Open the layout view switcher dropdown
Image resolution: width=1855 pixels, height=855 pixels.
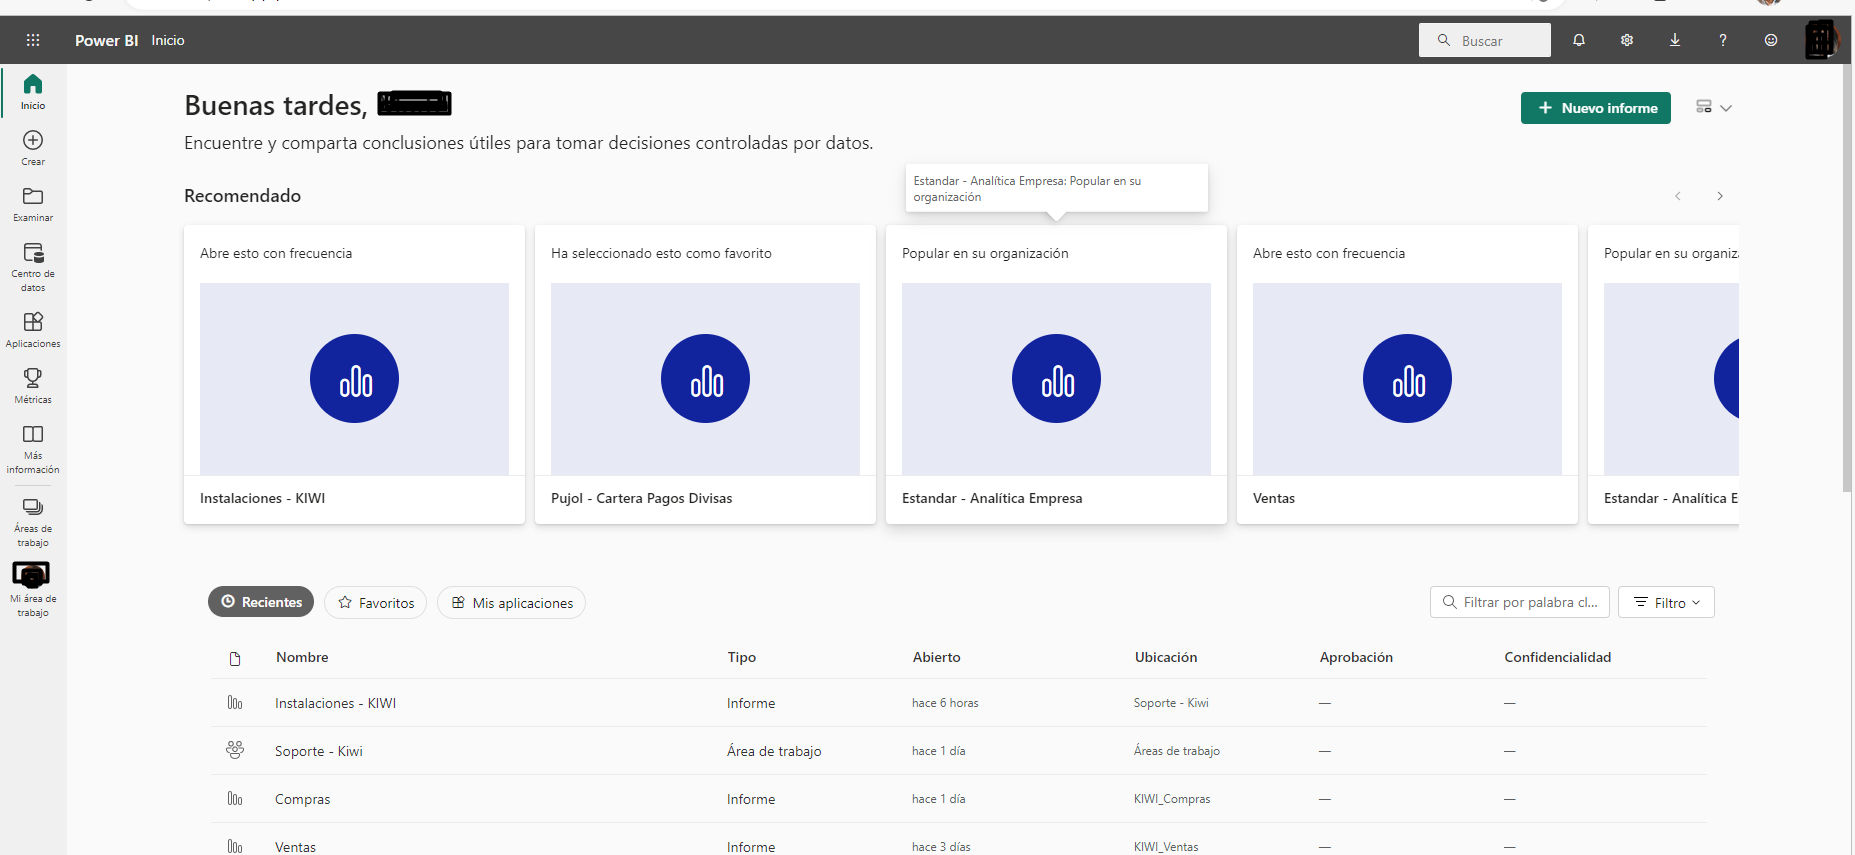pos(1714,107)
